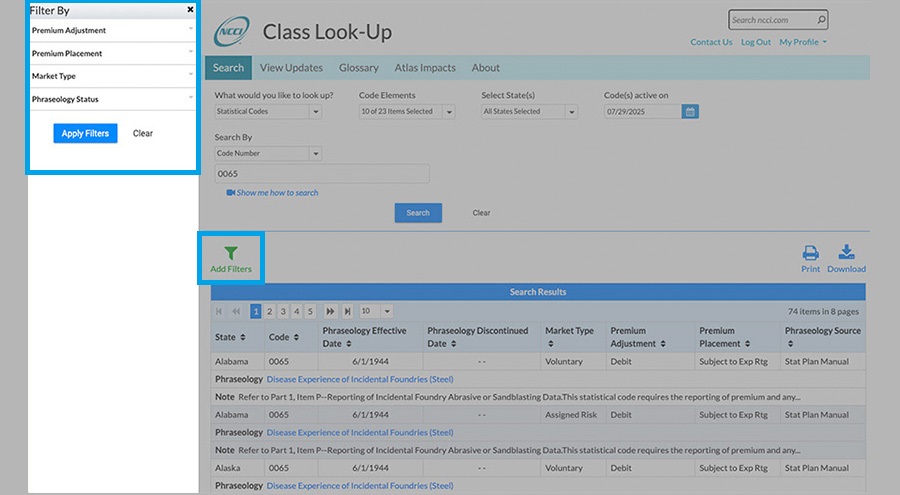Click the Search Results header bar

point(538,292)
